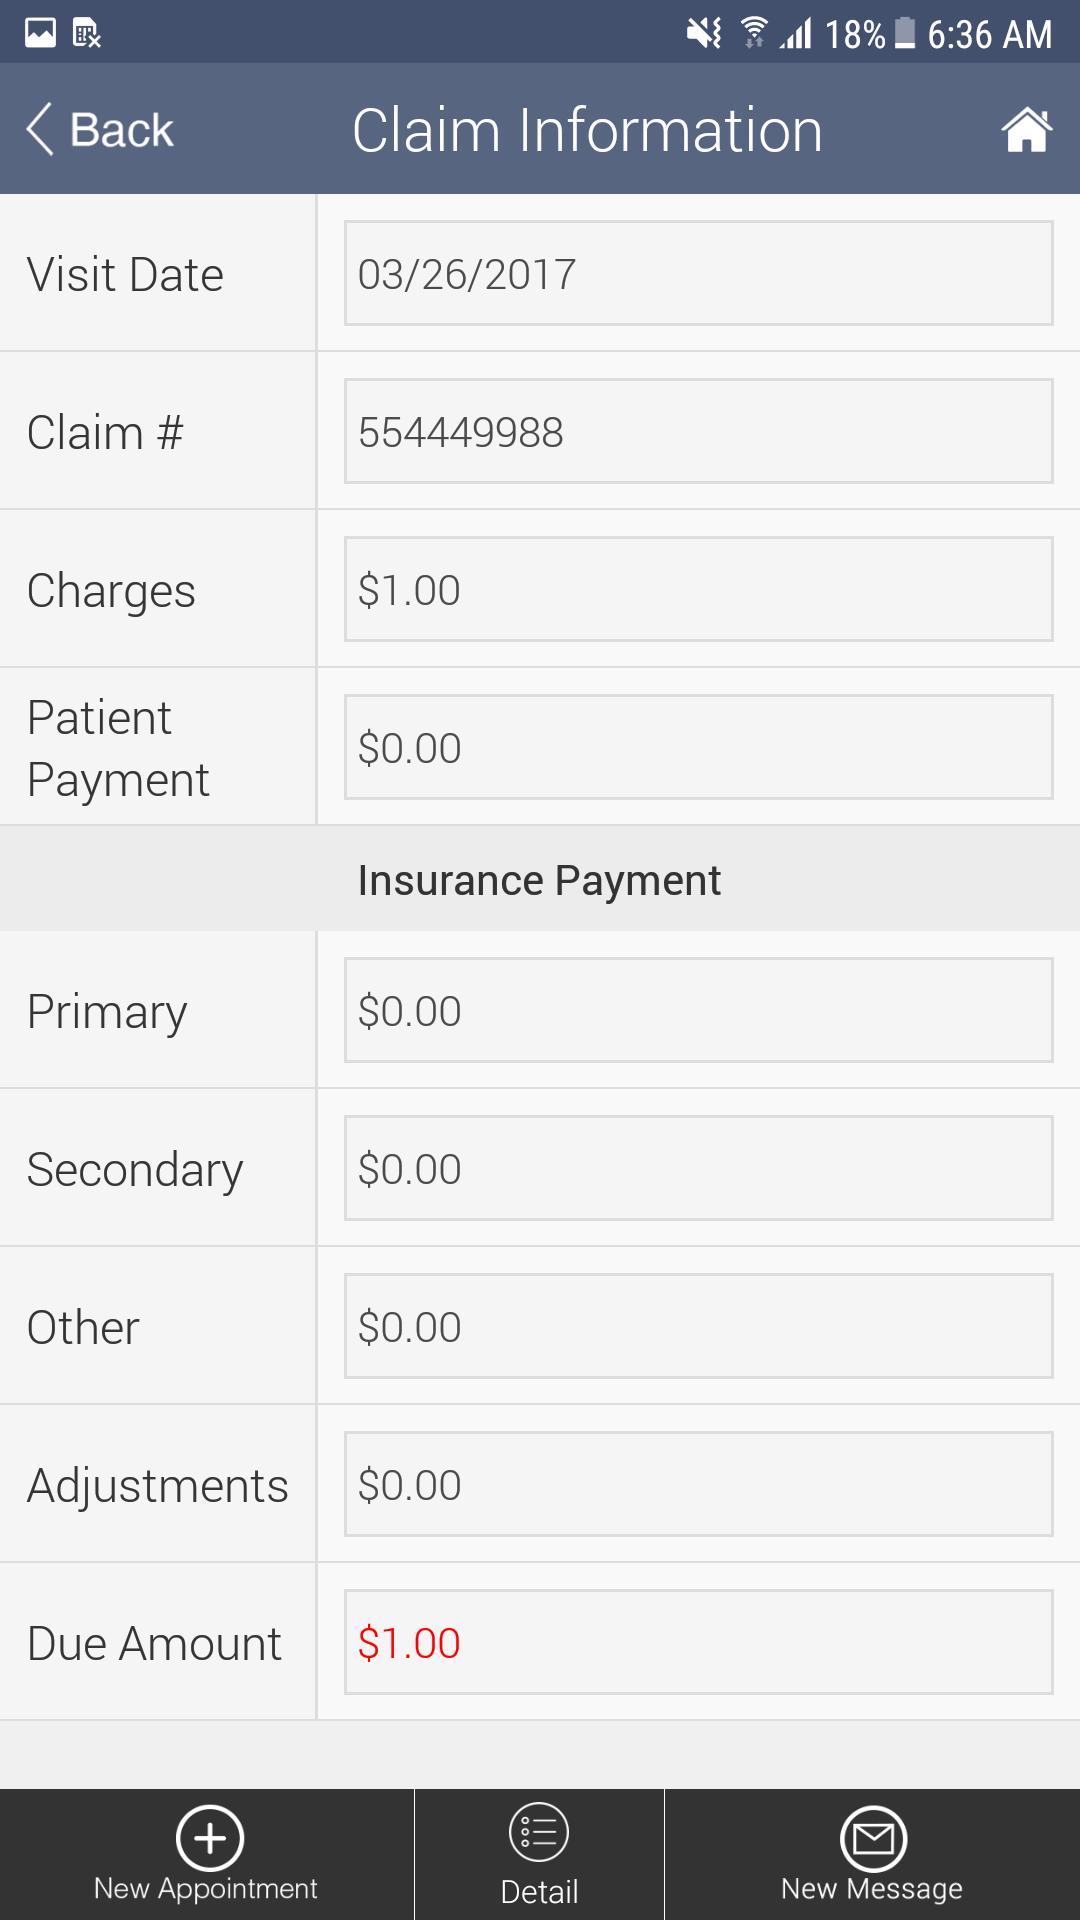
Task: Tap the New Message envelope icon
Action: point(873,1838)
